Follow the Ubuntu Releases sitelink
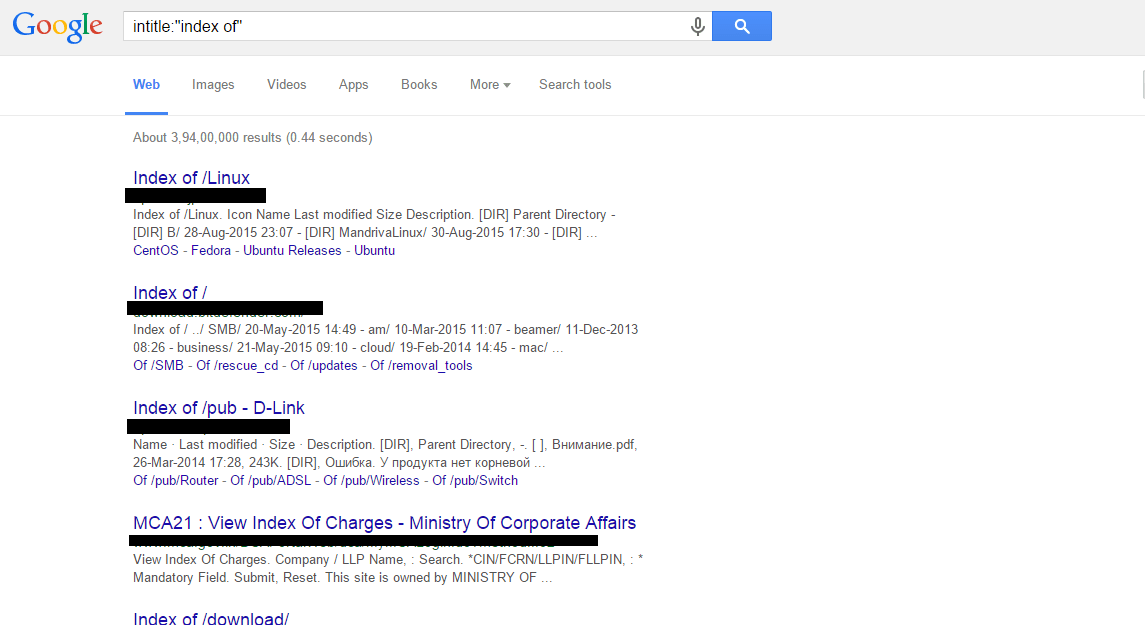The height and width of the screenshot is (625, 1145). [292, 250]
